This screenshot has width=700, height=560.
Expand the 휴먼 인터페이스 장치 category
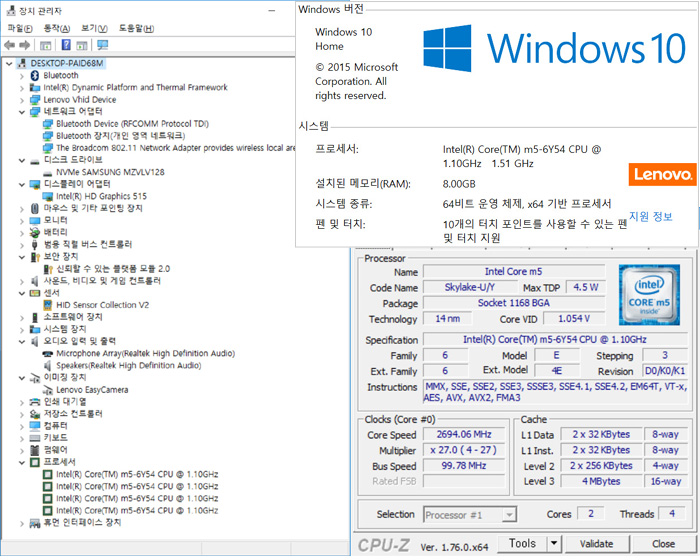point(22,523)
